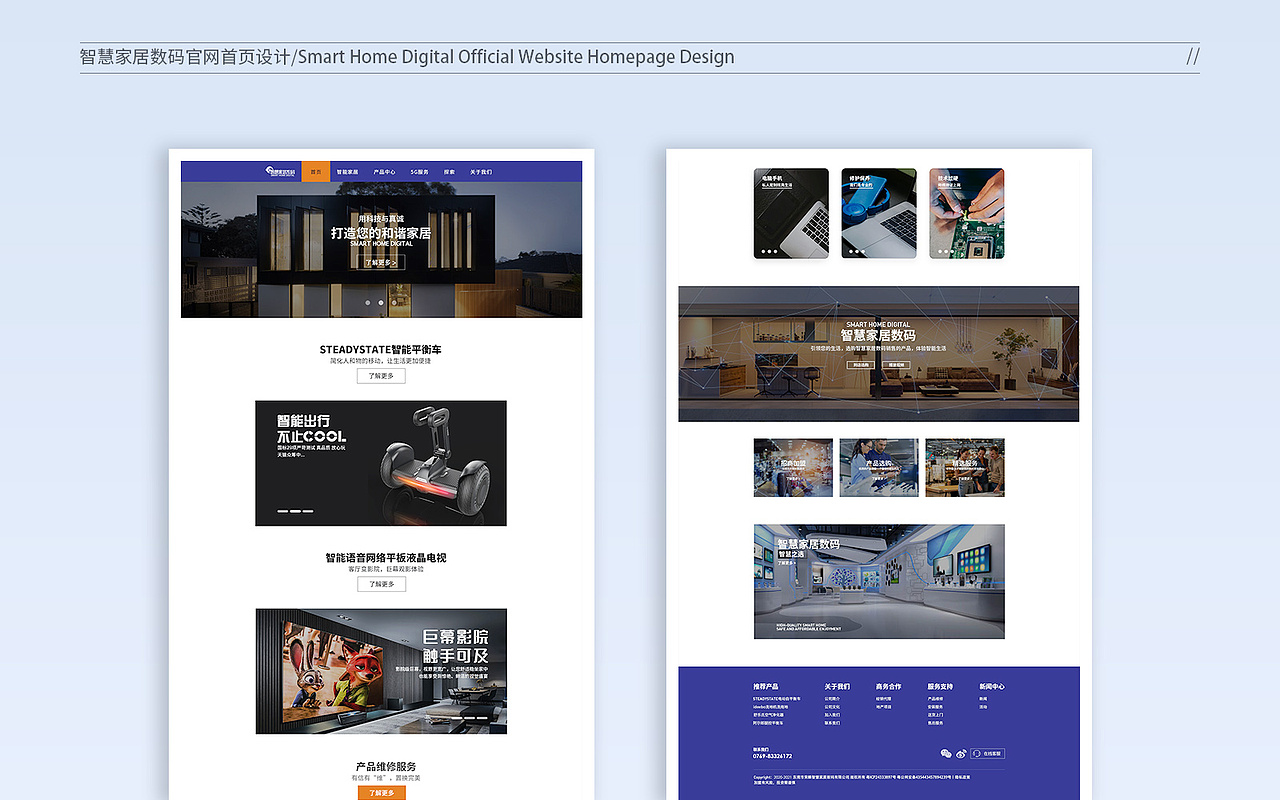The height and width of the screenshot is (800, 1280).
Task: Open the 智能出行 balance scooter banner
Action: pos(381,463)
